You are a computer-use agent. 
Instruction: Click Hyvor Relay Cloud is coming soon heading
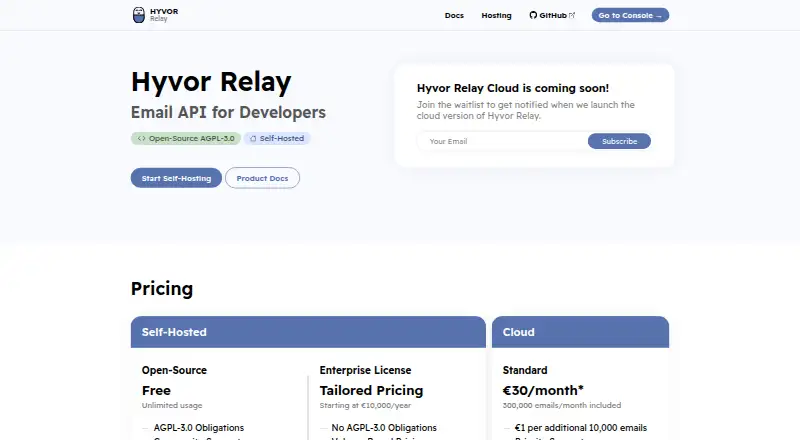coord(513,88)
